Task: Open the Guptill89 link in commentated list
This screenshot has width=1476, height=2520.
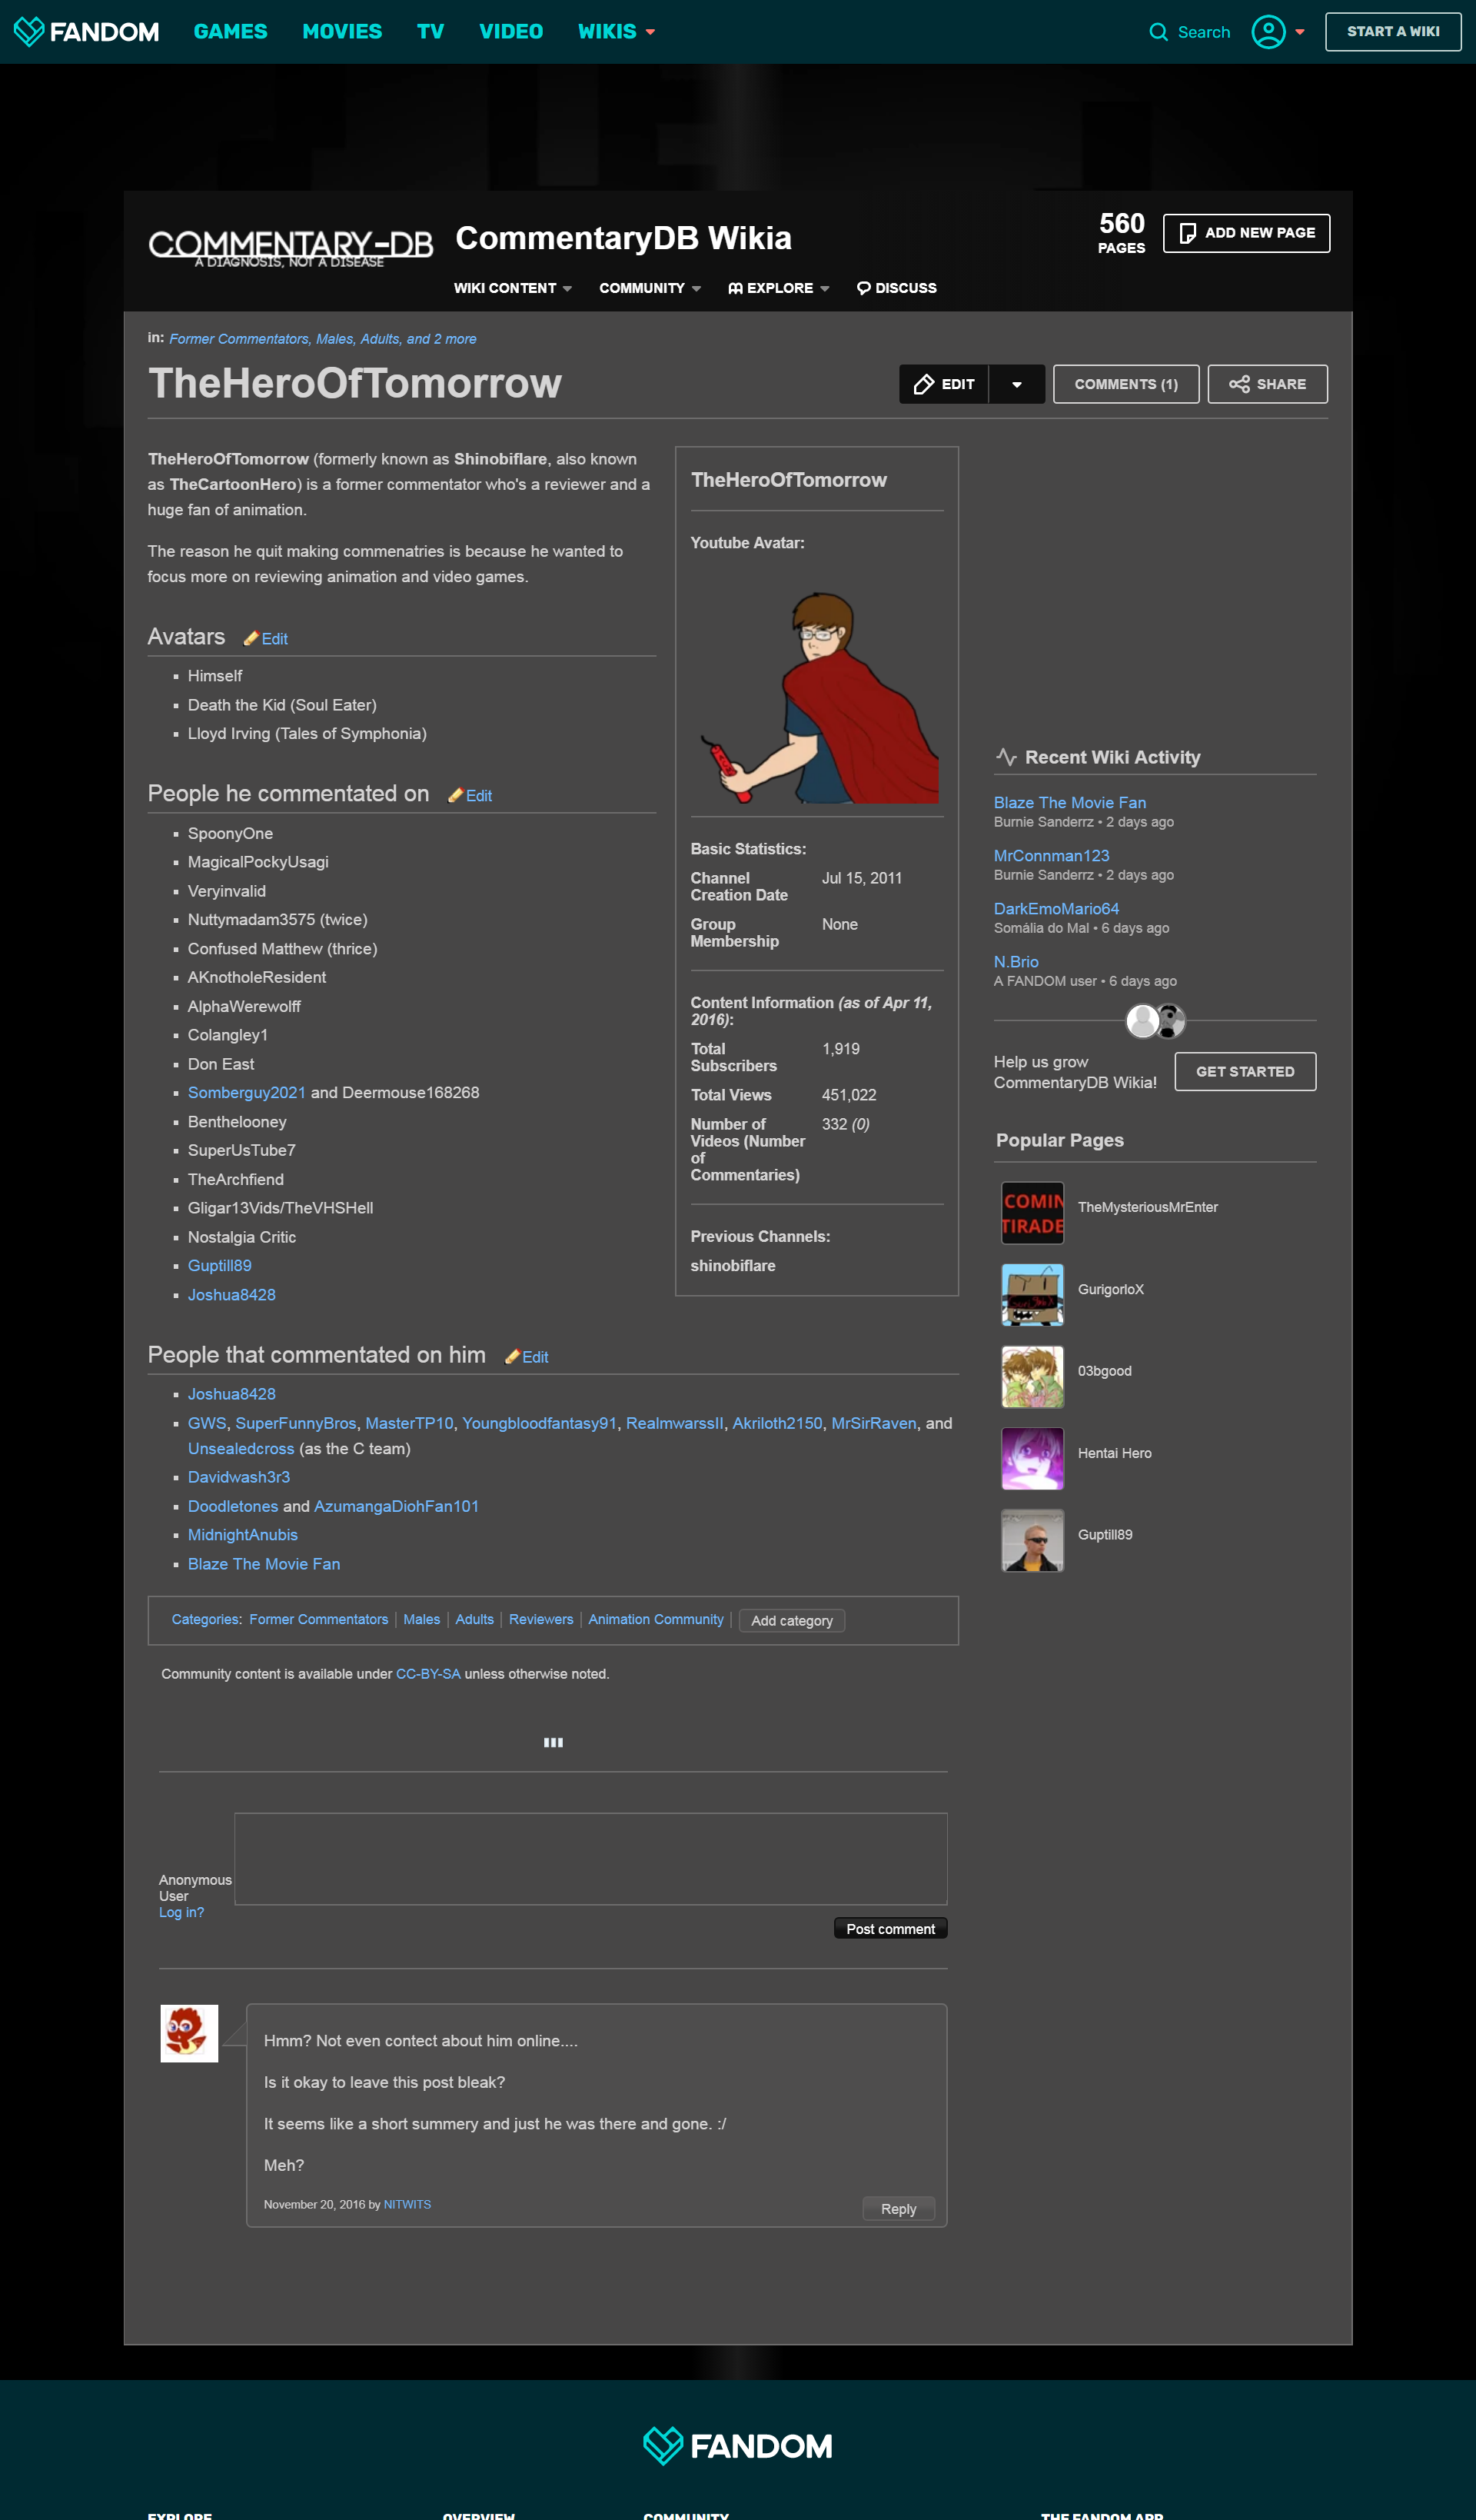Action: click(x=220, y=1266)
